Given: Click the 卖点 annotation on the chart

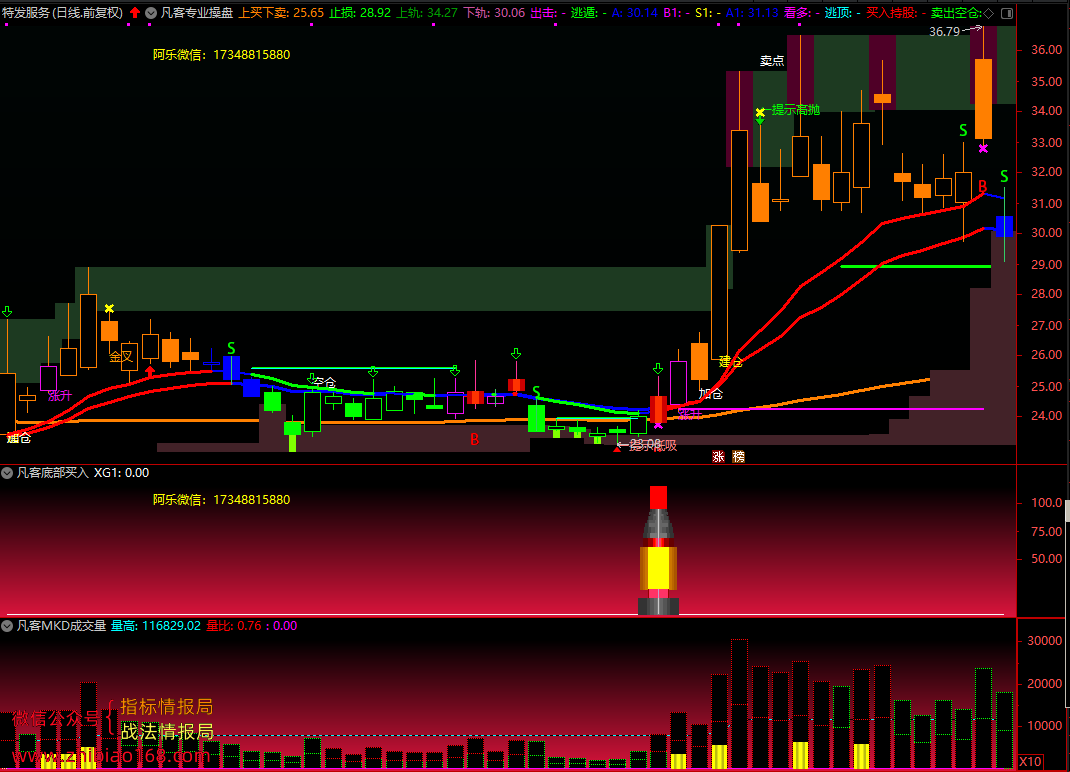Looking at the screenshot, I should [772, 61].
